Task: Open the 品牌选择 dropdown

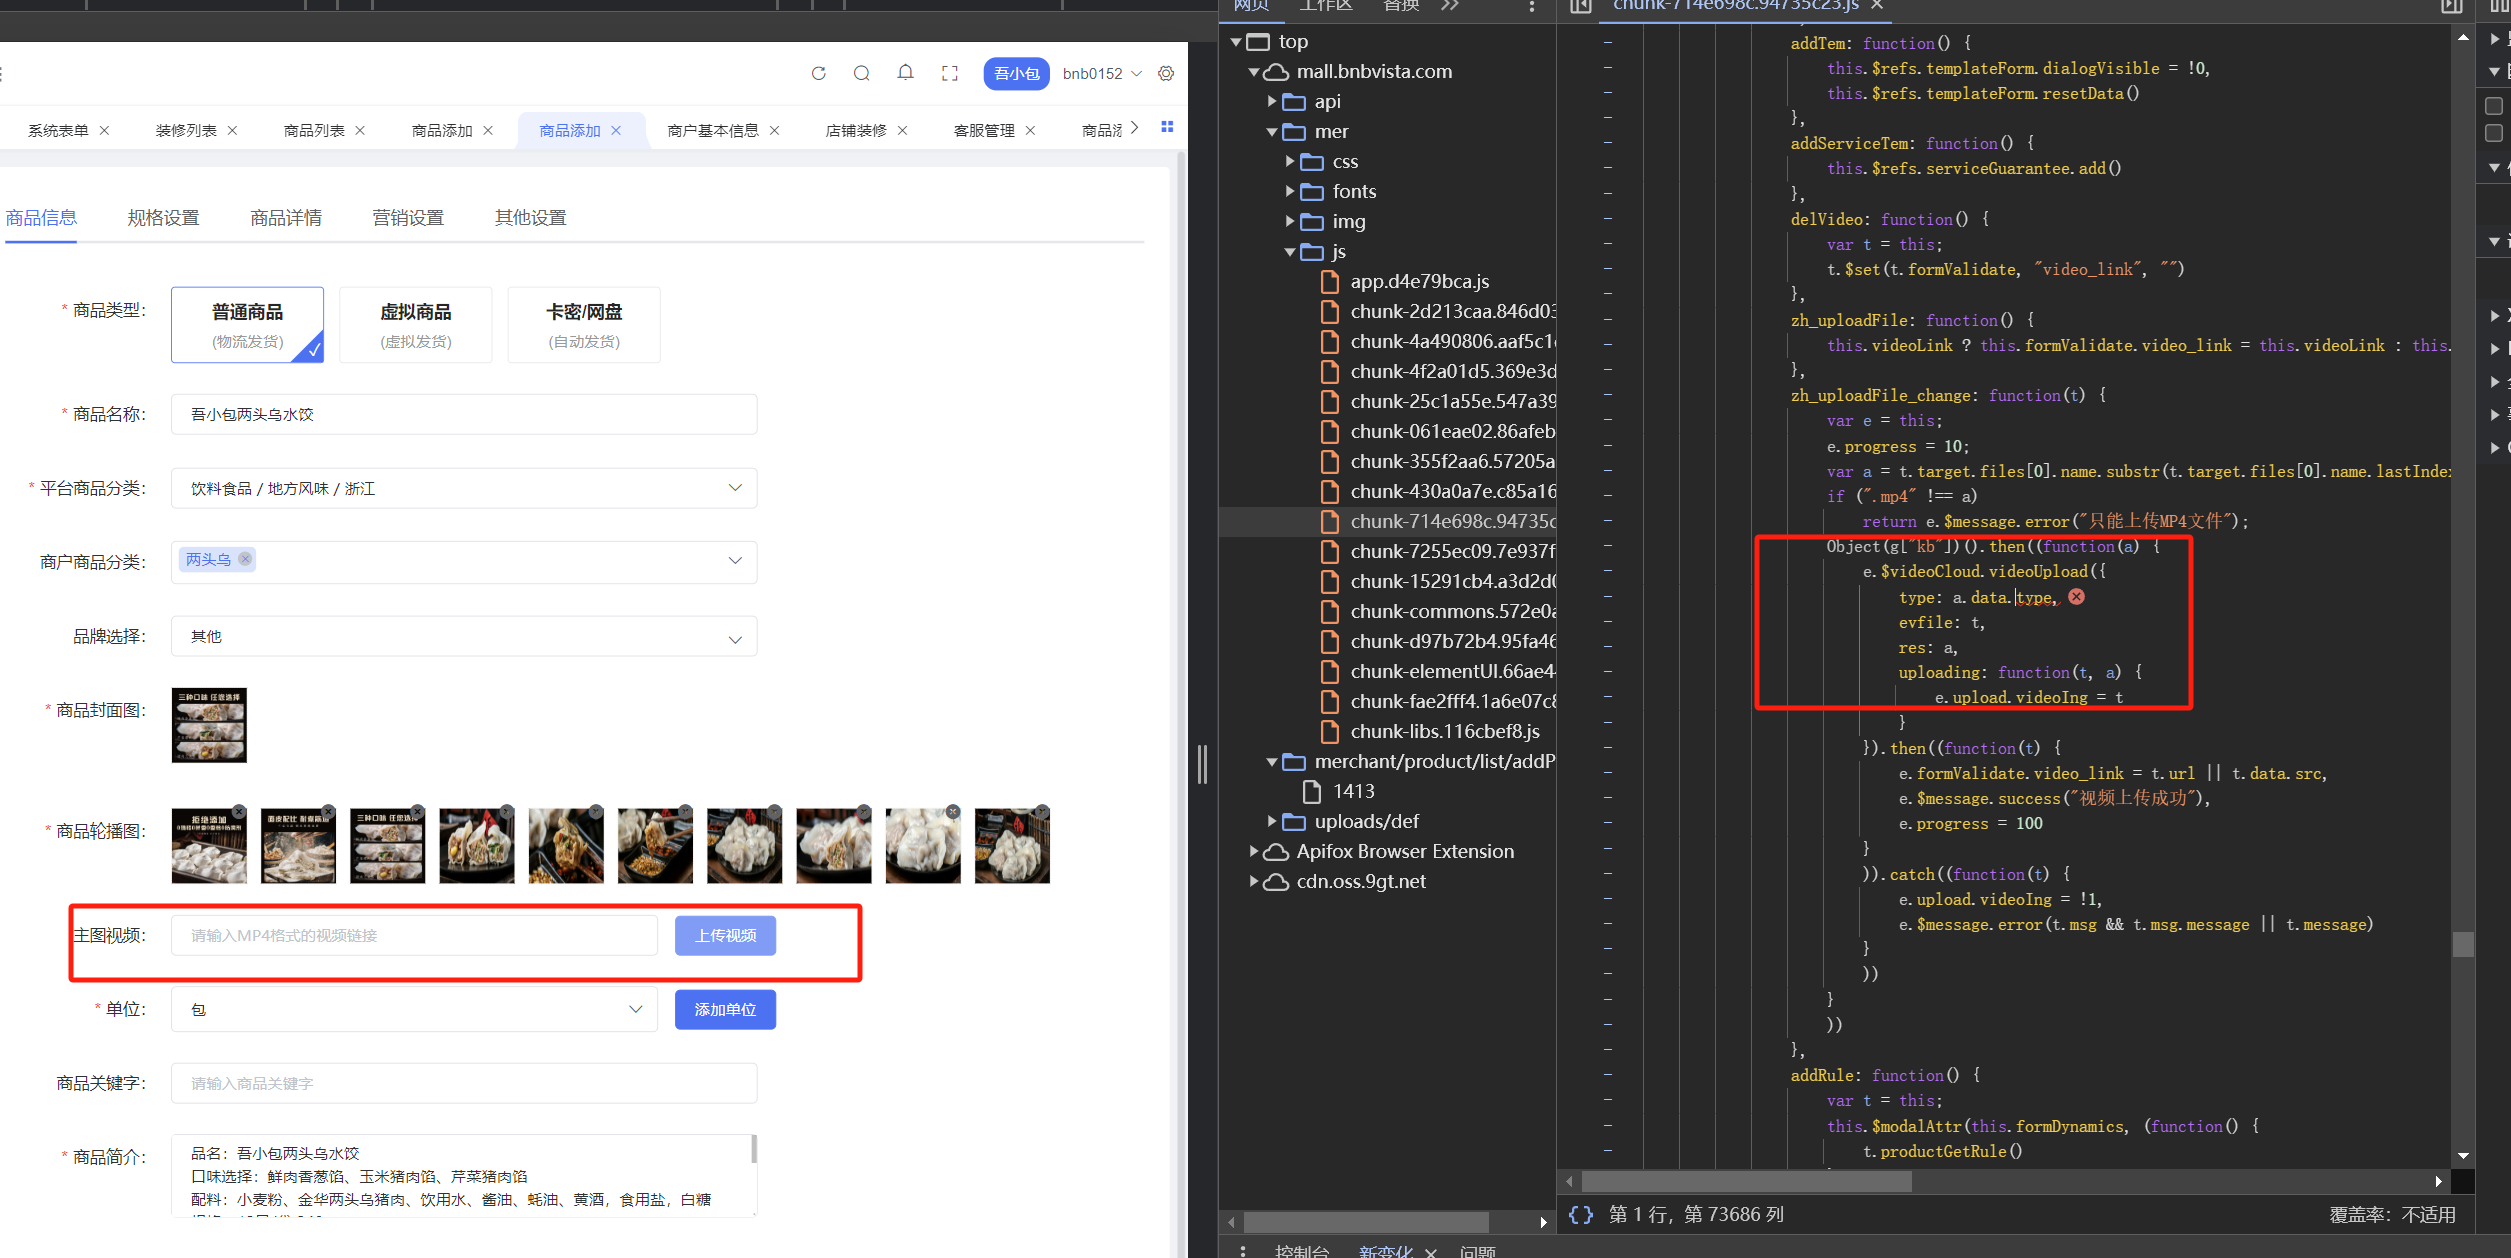Action: (464, 636)
